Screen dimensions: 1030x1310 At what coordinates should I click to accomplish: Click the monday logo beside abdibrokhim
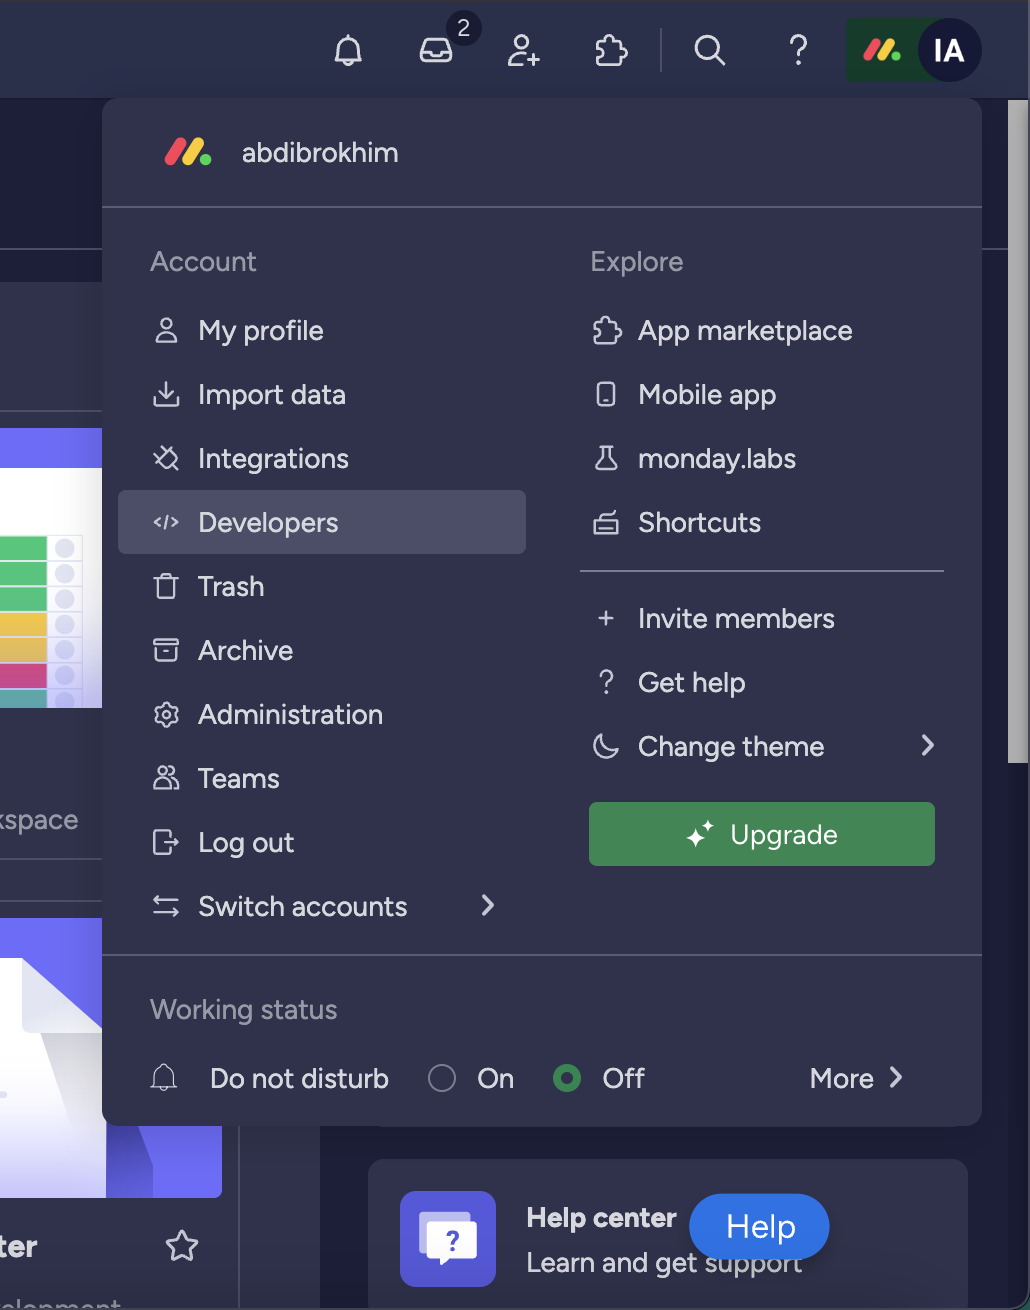tap(188, 153)
